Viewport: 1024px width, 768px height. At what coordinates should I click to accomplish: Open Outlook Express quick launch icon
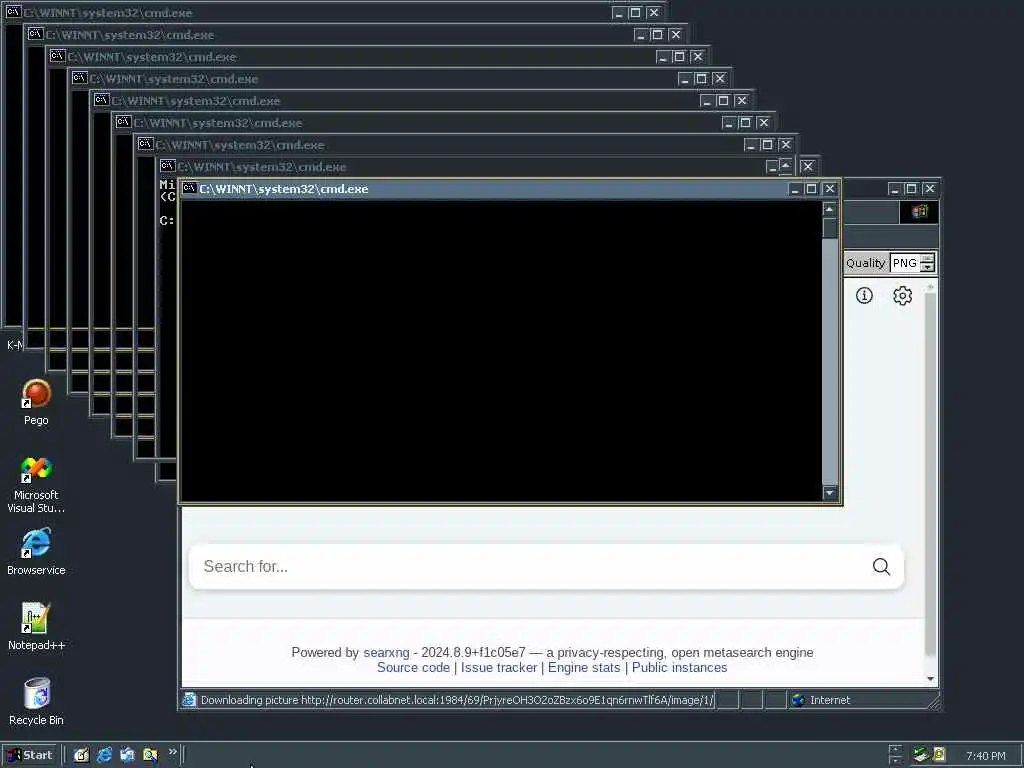[x=127, y=755]
